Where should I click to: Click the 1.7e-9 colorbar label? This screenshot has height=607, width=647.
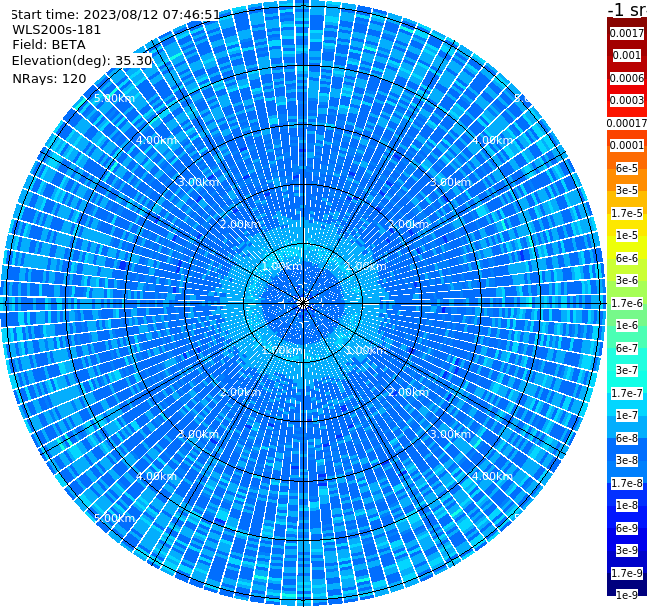click(627, 573)
